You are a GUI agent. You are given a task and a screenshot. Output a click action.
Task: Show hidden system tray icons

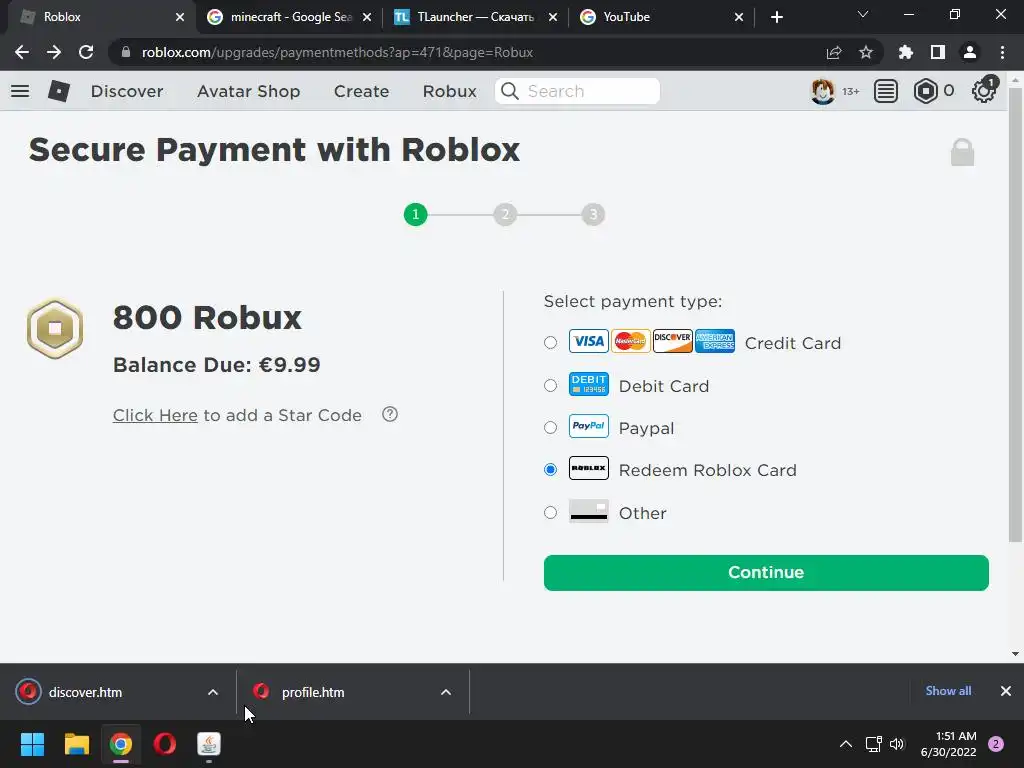846,744
